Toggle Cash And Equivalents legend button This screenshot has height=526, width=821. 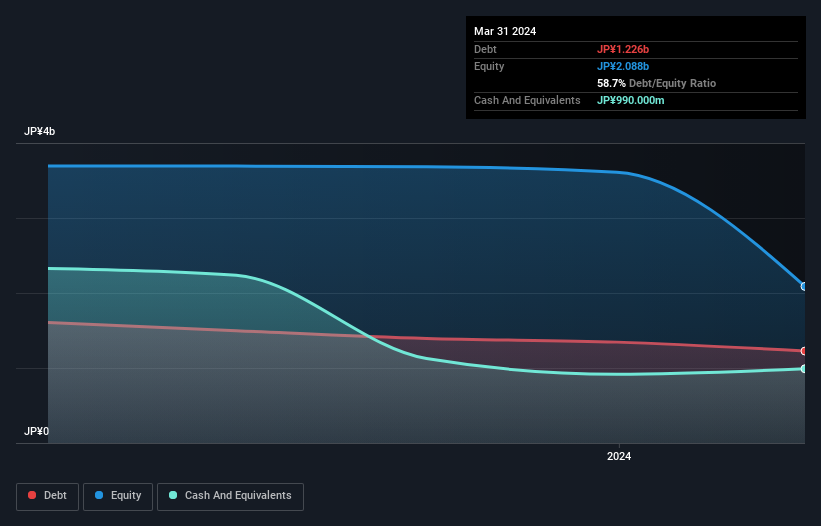[230, 496]
